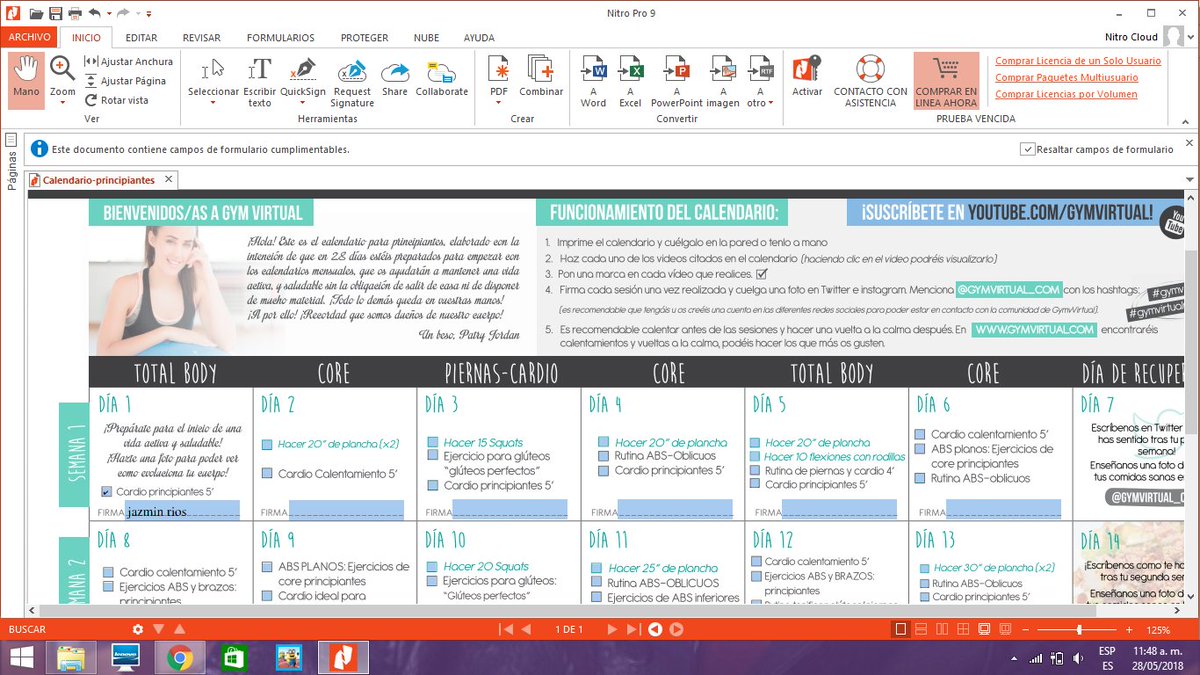The width and height of the screenshot is (1200, 675).
Task: Click Rotar vista to rotate view
Action: point(116,100)
